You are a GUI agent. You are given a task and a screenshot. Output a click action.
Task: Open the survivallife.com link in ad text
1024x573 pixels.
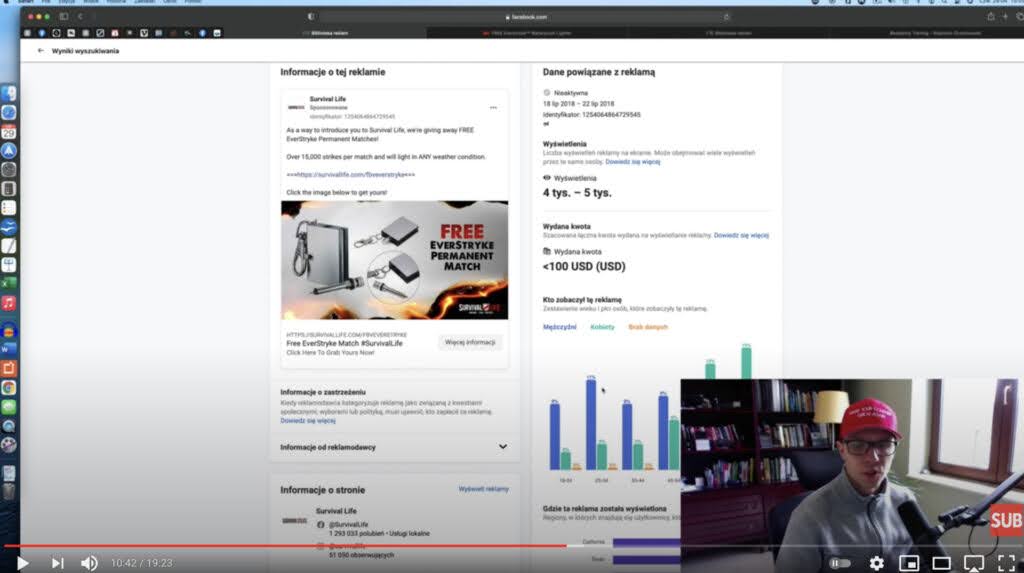(351, 175)
